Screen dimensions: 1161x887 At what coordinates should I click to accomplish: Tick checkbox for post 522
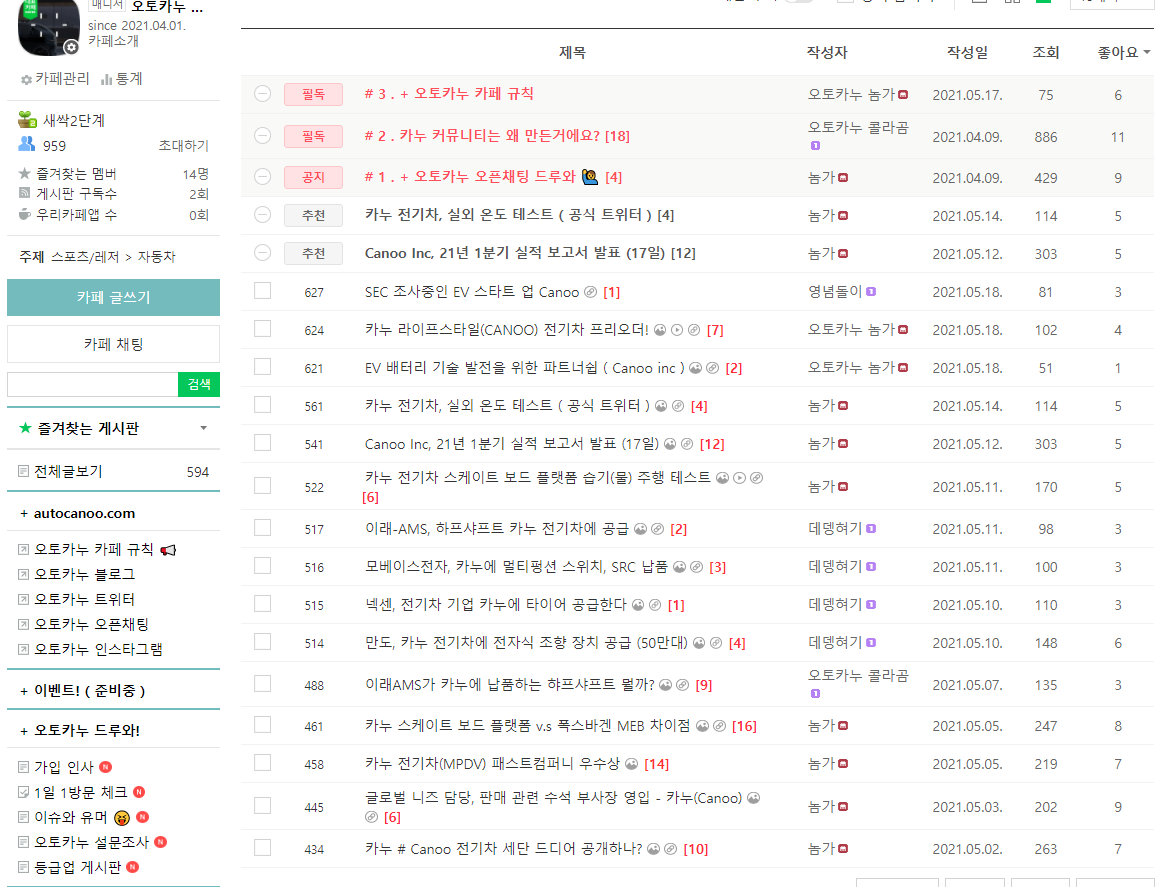pos(262,485)
